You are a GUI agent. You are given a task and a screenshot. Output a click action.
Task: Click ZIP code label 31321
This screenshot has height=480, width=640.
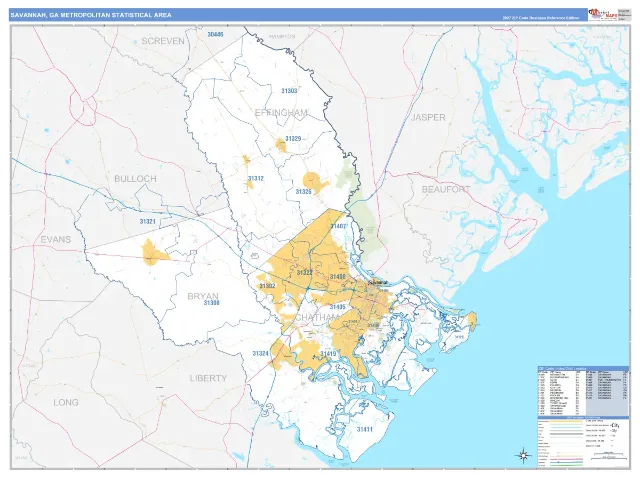tap(147, 222)
